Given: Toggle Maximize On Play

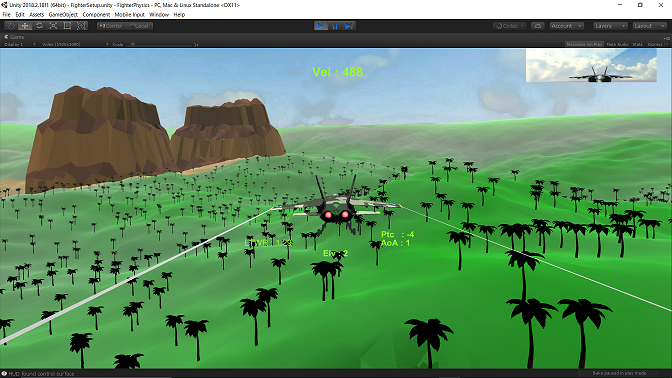Looking at the screenshot, I should pyautogui.click(x=584, y=44).
